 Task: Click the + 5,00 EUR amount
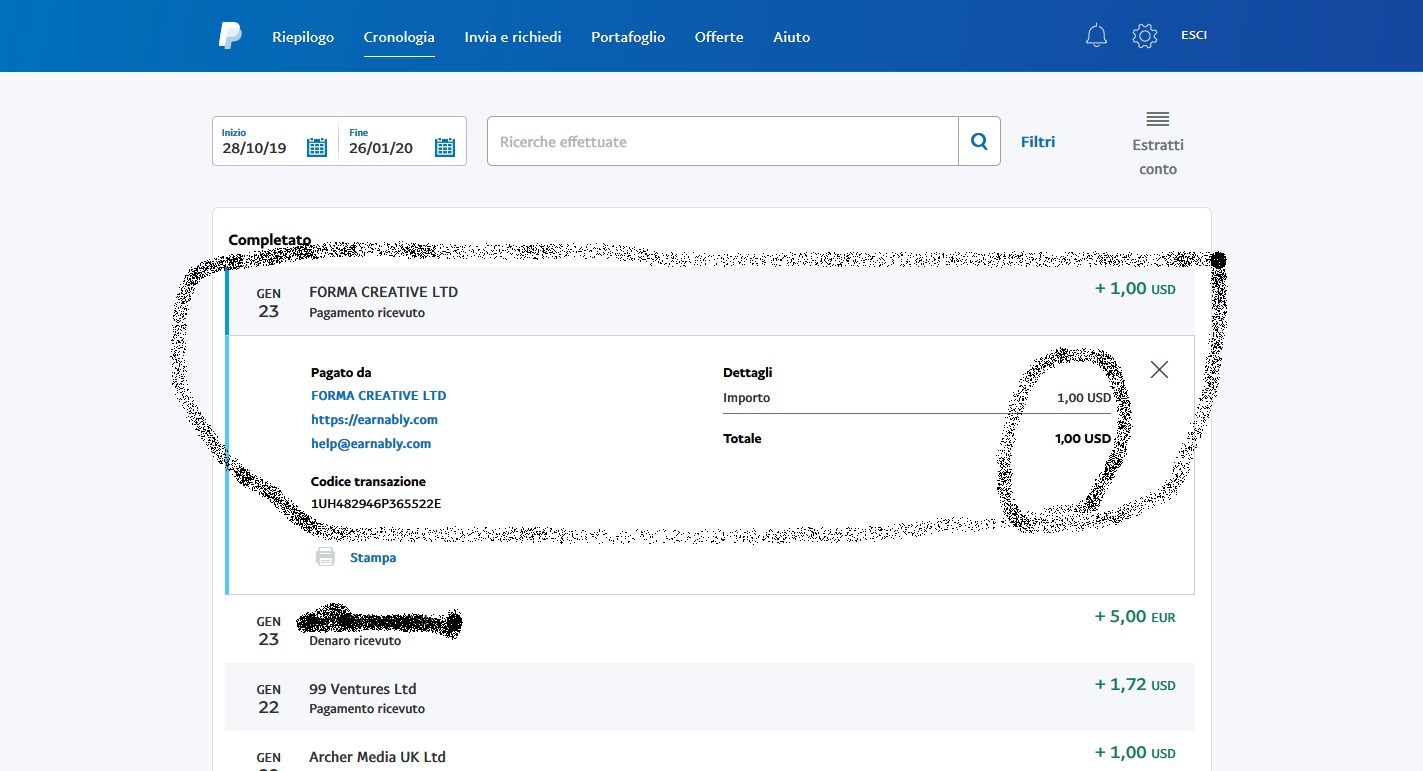pos(1135,617)
